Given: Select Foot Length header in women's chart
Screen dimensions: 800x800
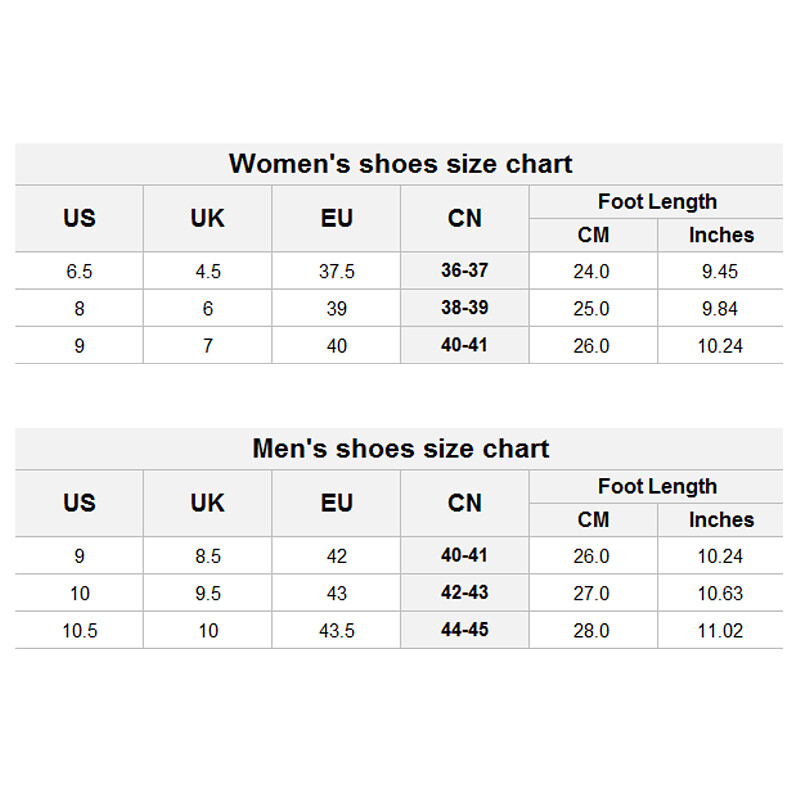Looking at the screenshot, I should 657,202.
